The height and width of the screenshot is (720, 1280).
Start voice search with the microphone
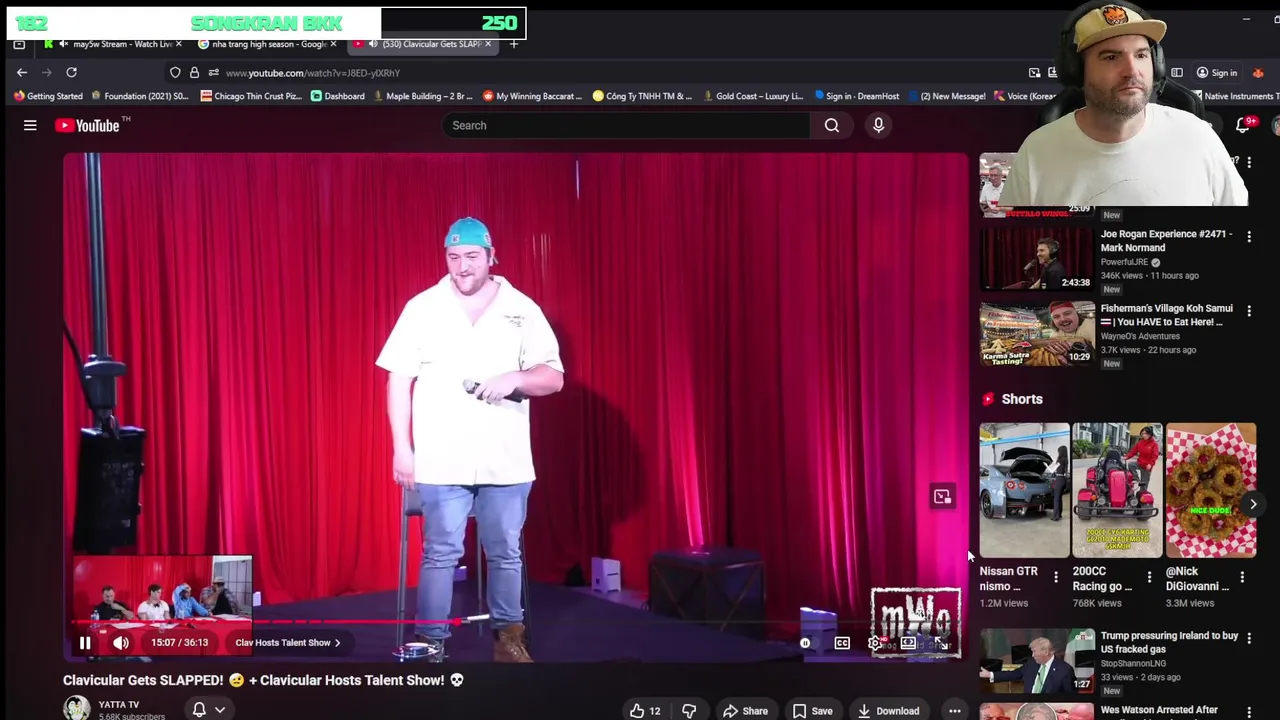pyautogui.click(x=878, y=125)
